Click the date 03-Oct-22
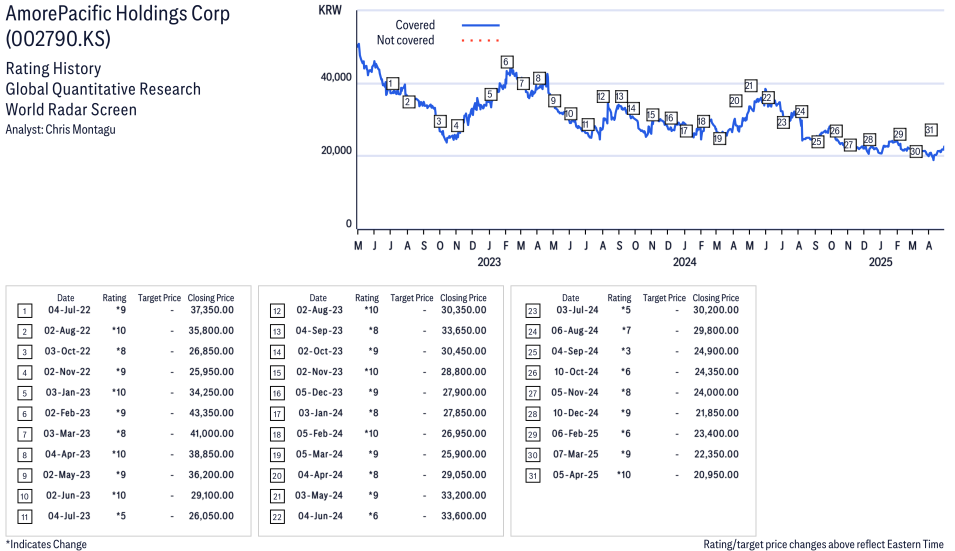The image size is (955, 551). pyautogui.click(x=67, y=351)
